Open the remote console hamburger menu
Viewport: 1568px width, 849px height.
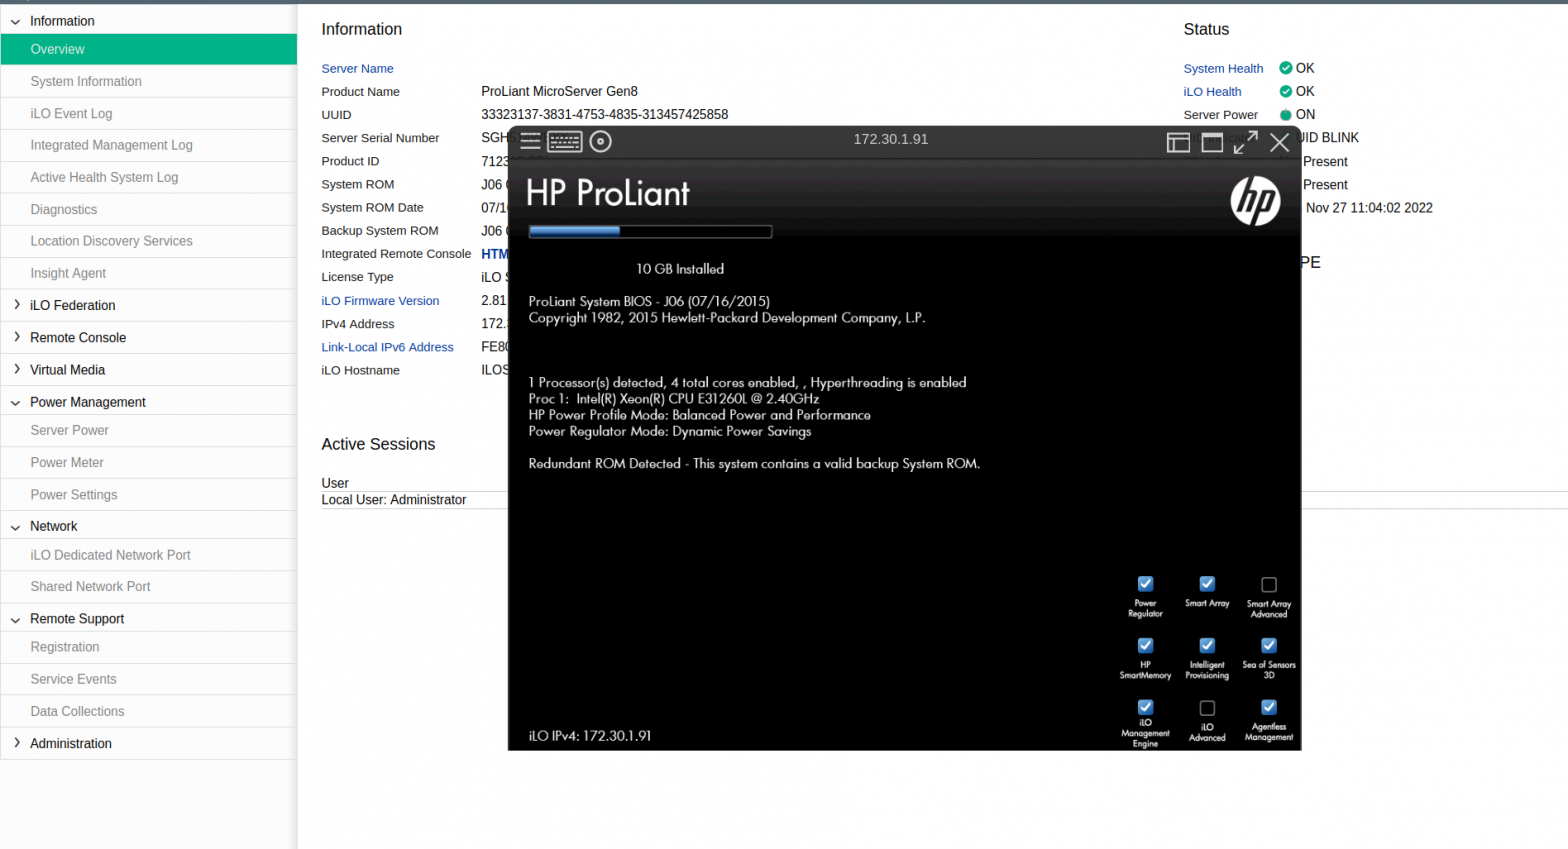[530, 141]
